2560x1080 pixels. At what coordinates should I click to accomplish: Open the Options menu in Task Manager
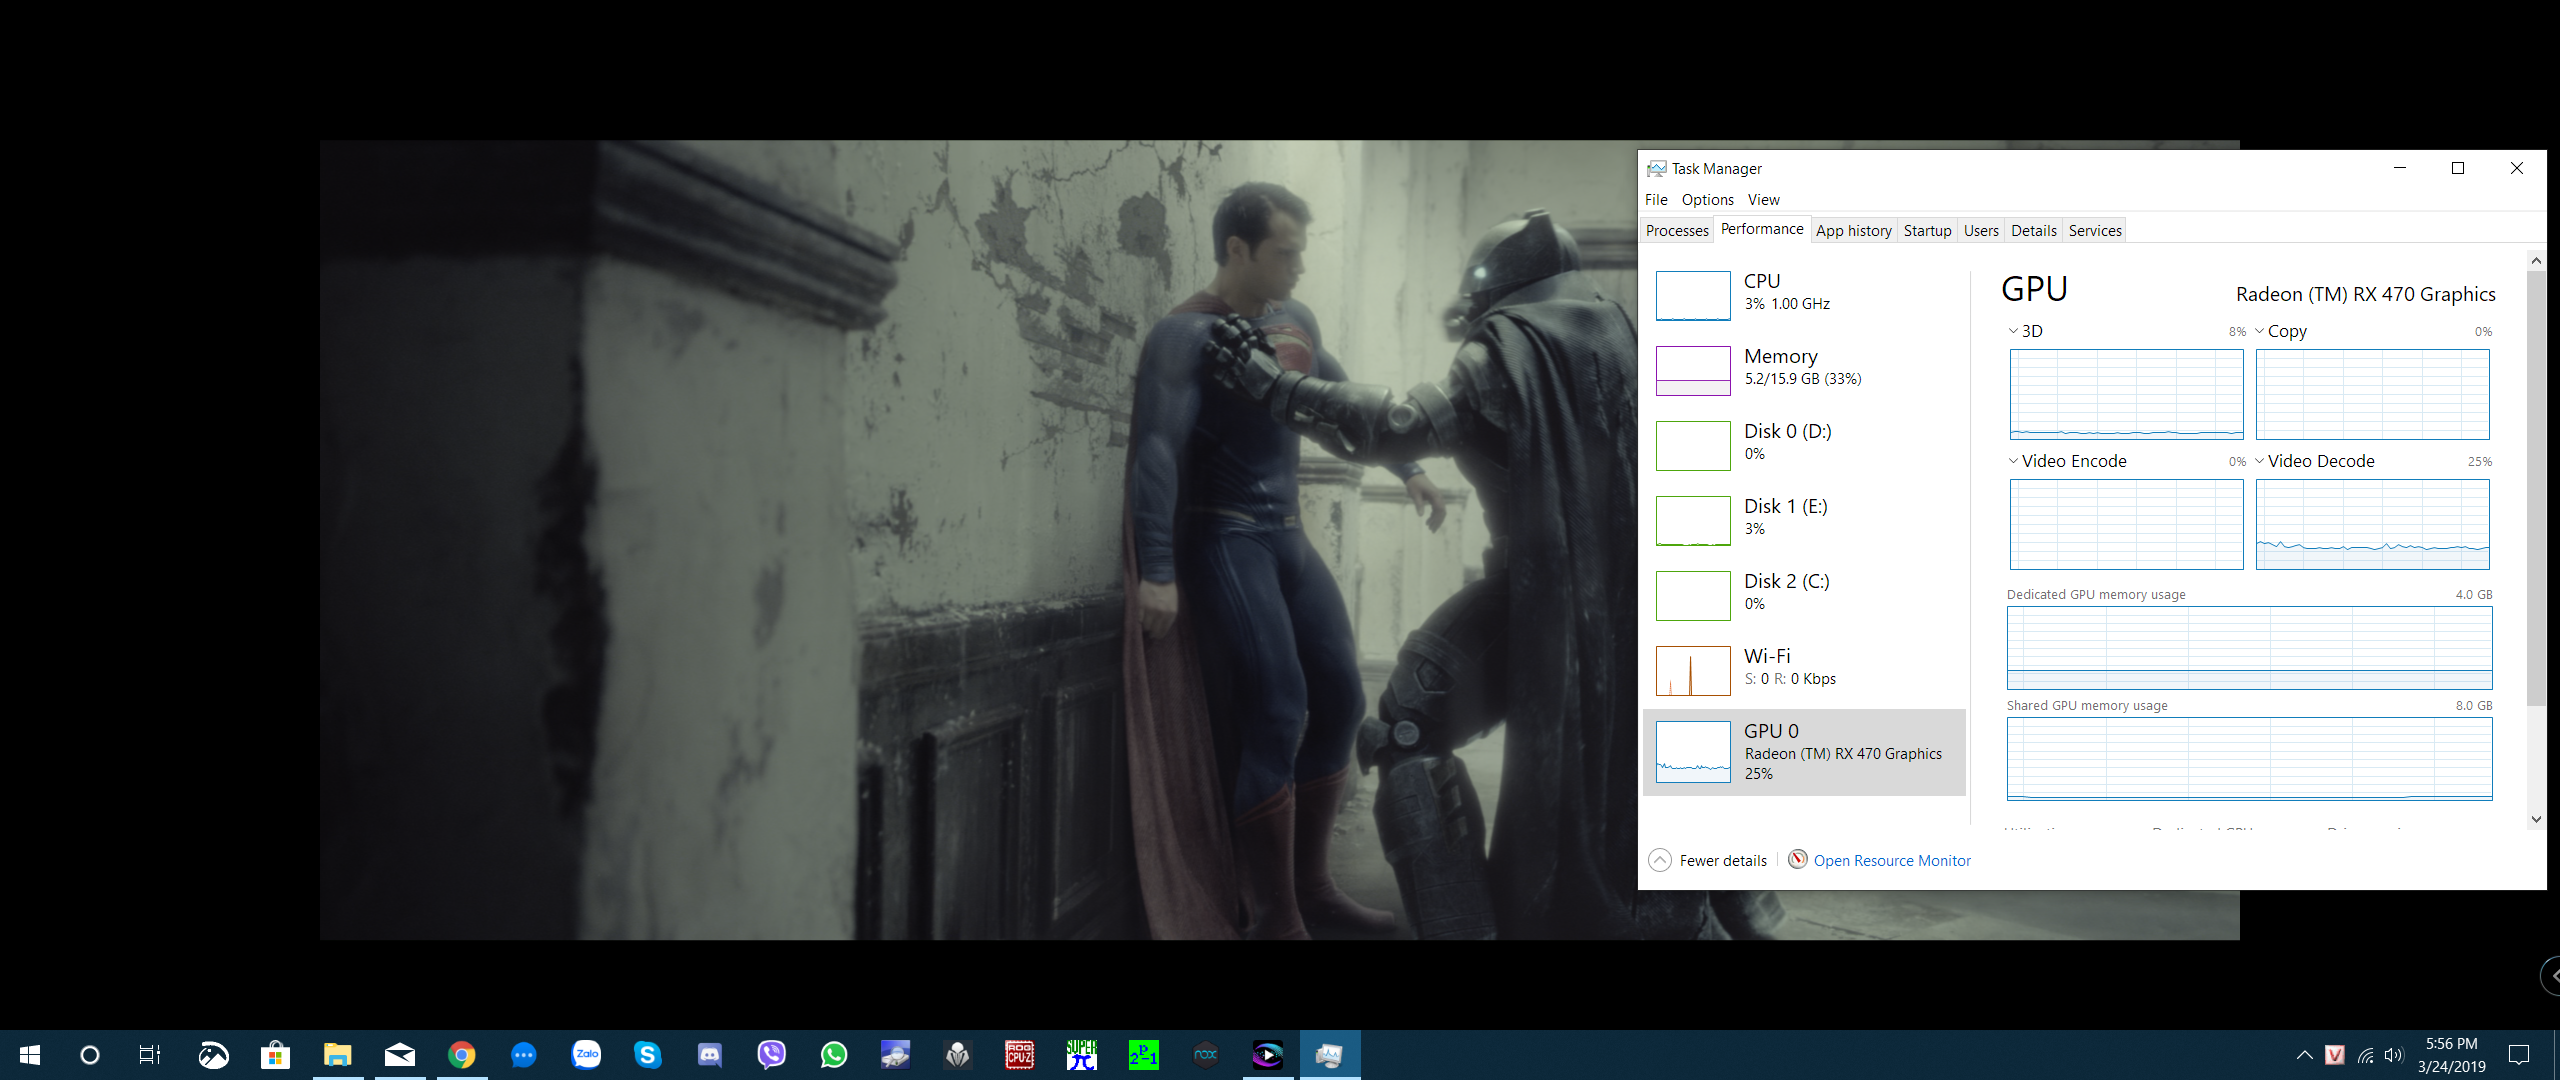tap(1708, 200)
